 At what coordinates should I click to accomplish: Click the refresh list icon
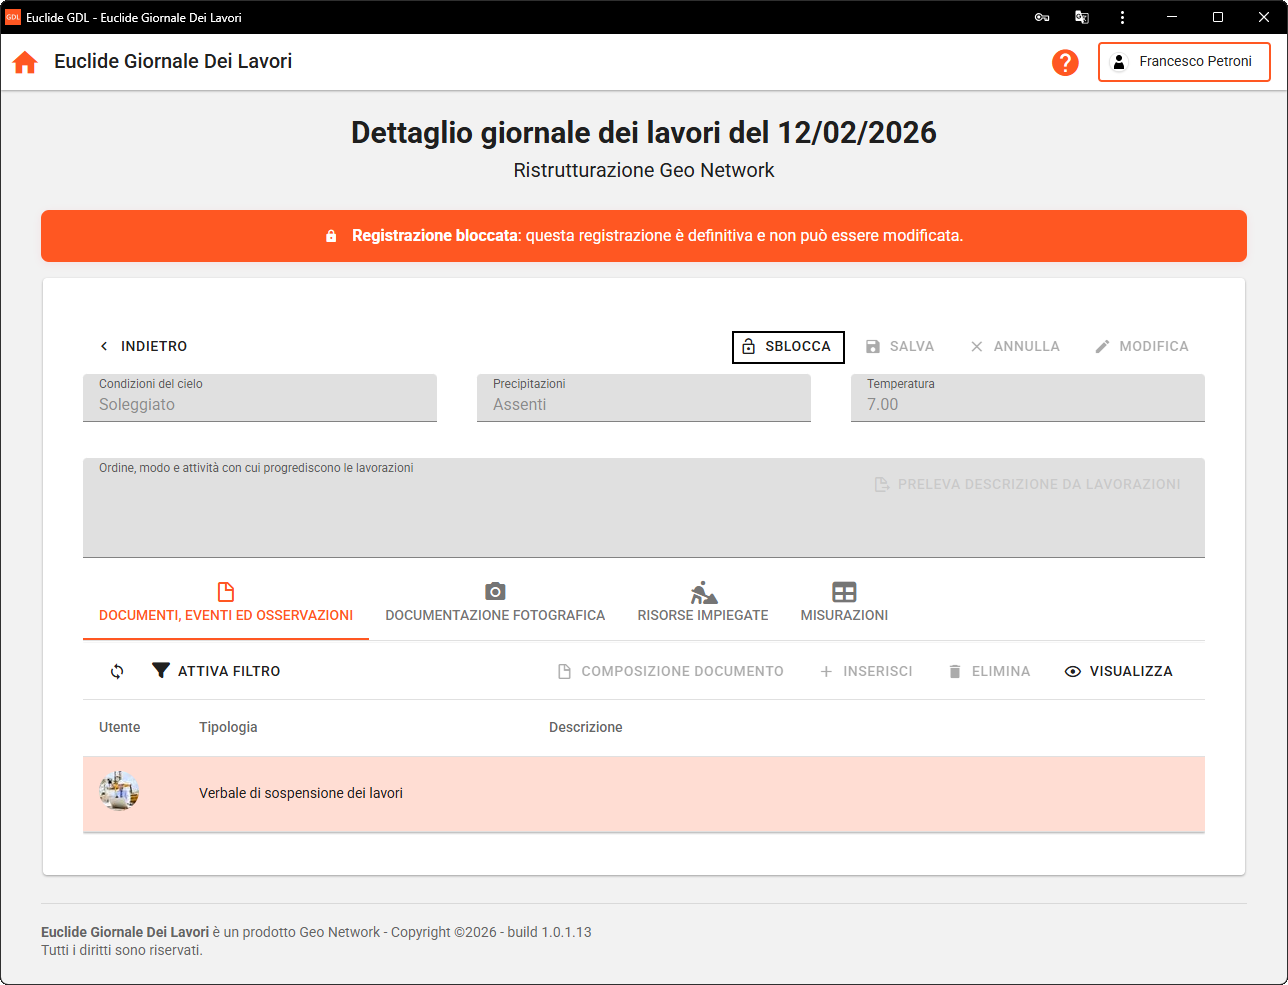coord(117,672)
